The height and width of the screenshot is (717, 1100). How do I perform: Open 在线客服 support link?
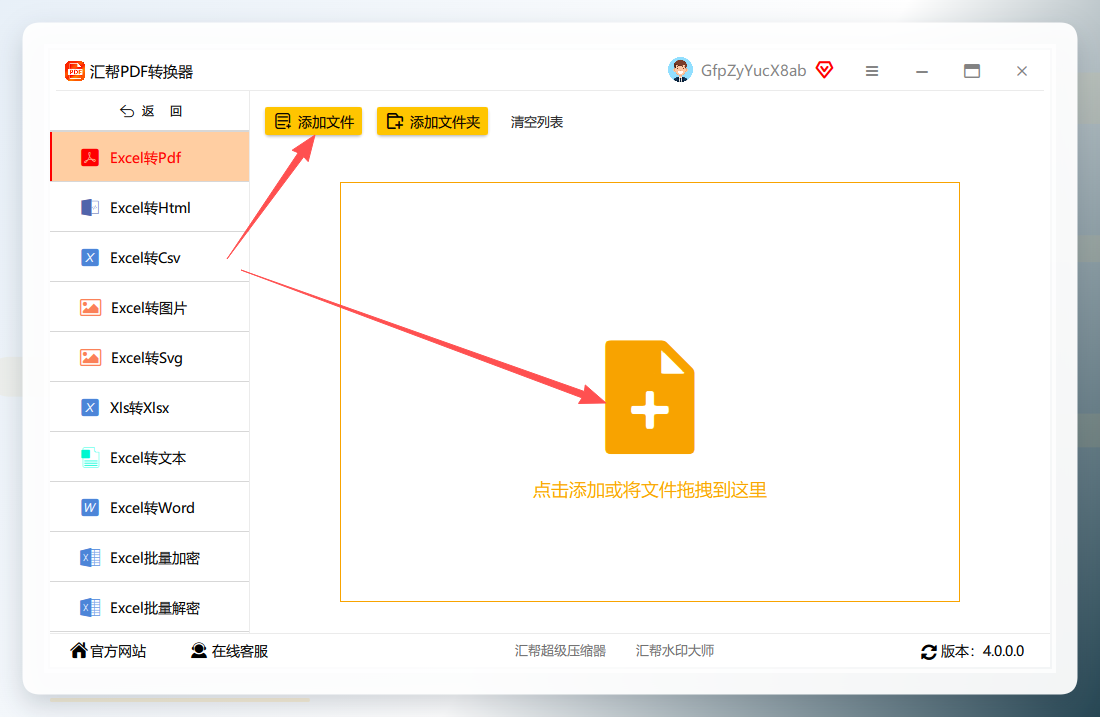(x=240, y=651)
